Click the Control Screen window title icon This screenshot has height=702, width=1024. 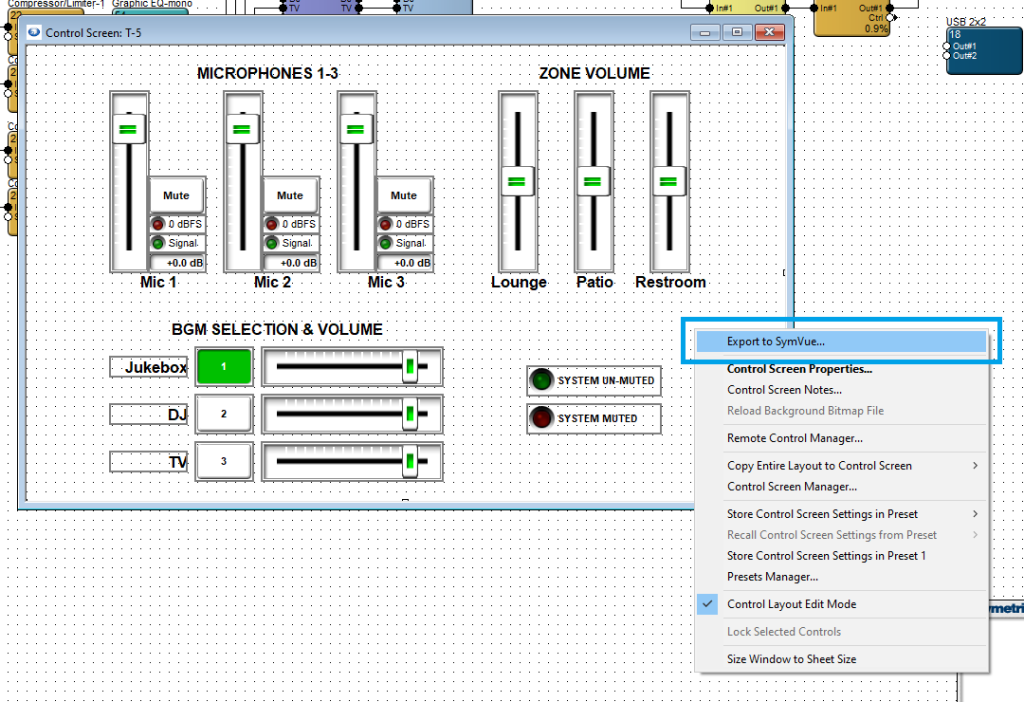pyautogui.click(x=34, y=32)
